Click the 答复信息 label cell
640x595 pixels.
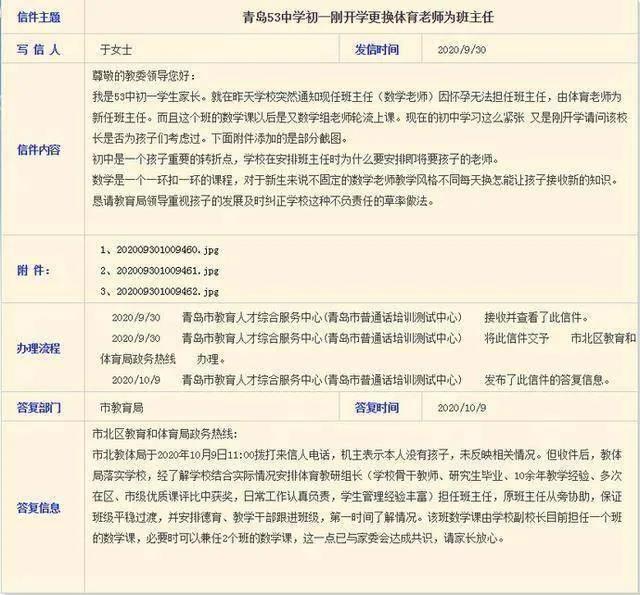(40, 508)
